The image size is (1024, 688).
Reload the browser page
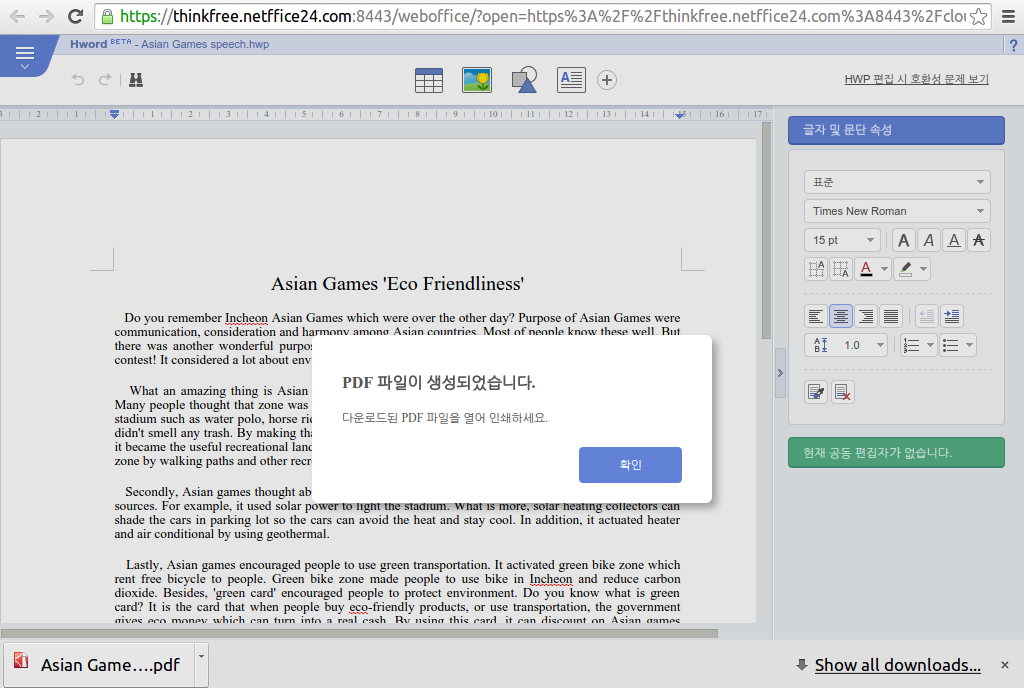click(x=75, y=16)
